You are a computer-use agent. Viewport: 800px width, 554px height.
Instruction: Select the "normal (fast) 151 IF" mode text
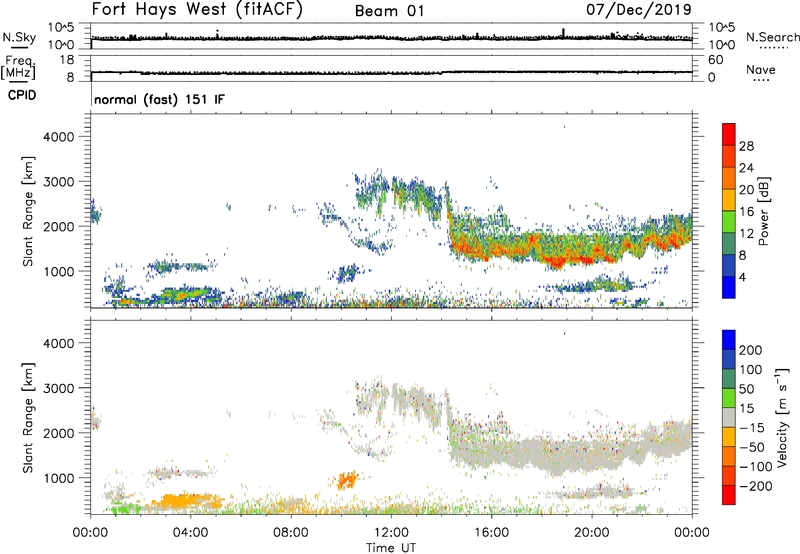pyautogui.click(x=159, y=99)
